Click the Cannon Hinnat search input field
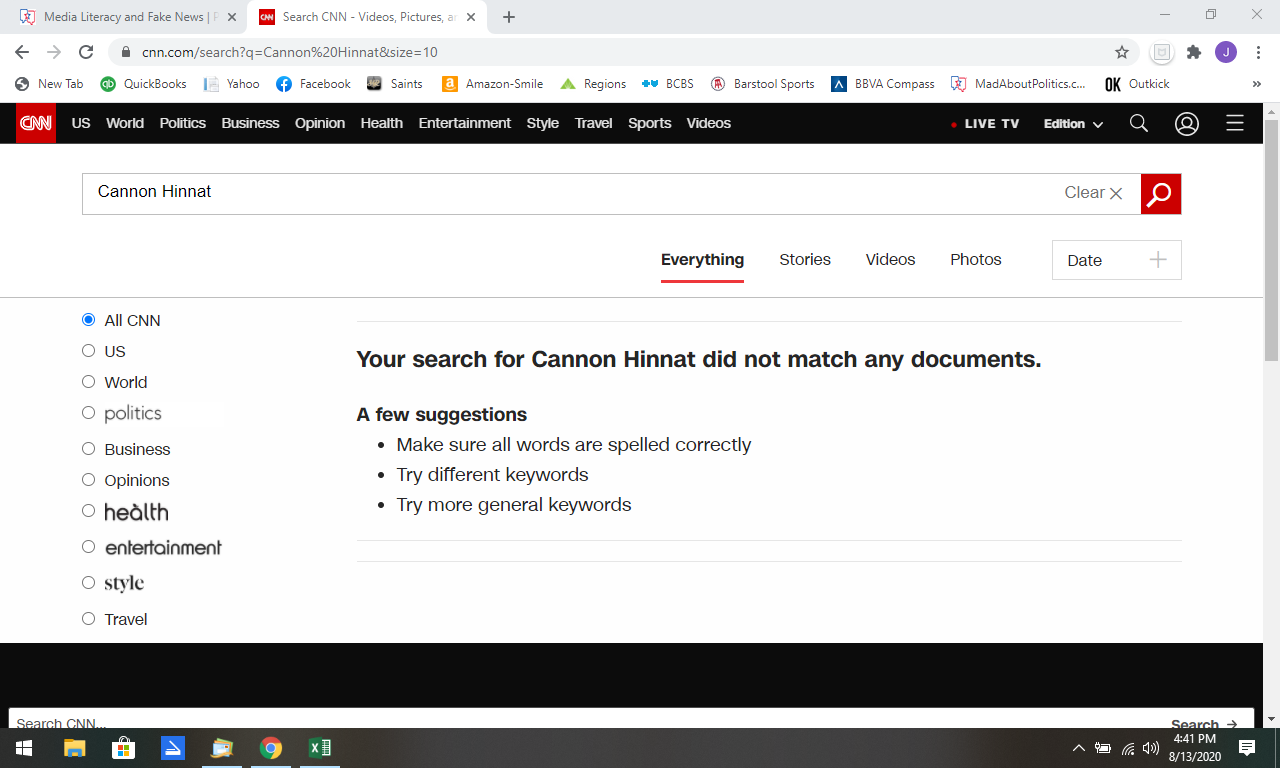This screenshot has width=1280, height=768. (611, 194)
